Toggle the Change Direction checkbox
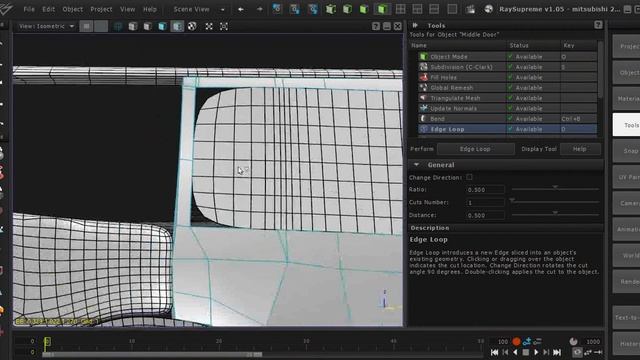 coord(469,177)
